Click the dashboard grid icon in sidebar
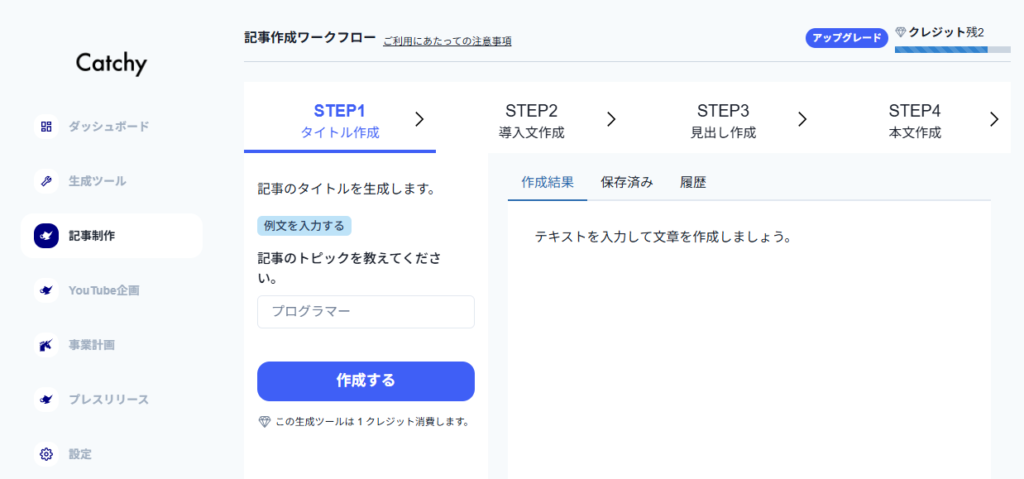Viewport: 1024px width, 479px height. (46, 127)
